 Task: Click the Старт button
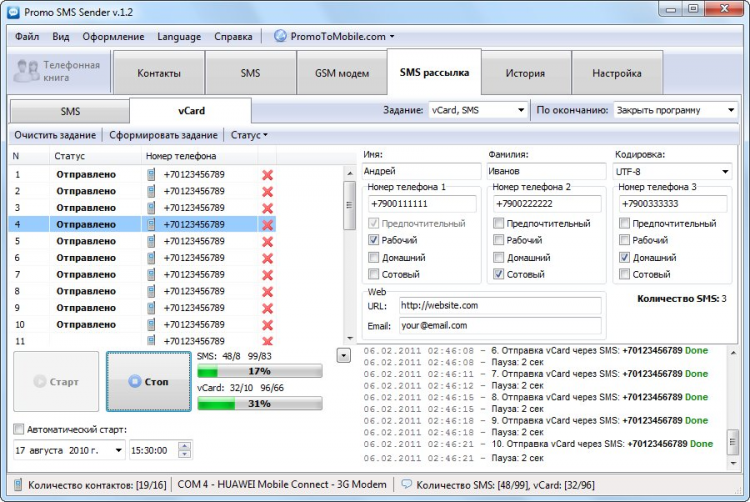56,382
